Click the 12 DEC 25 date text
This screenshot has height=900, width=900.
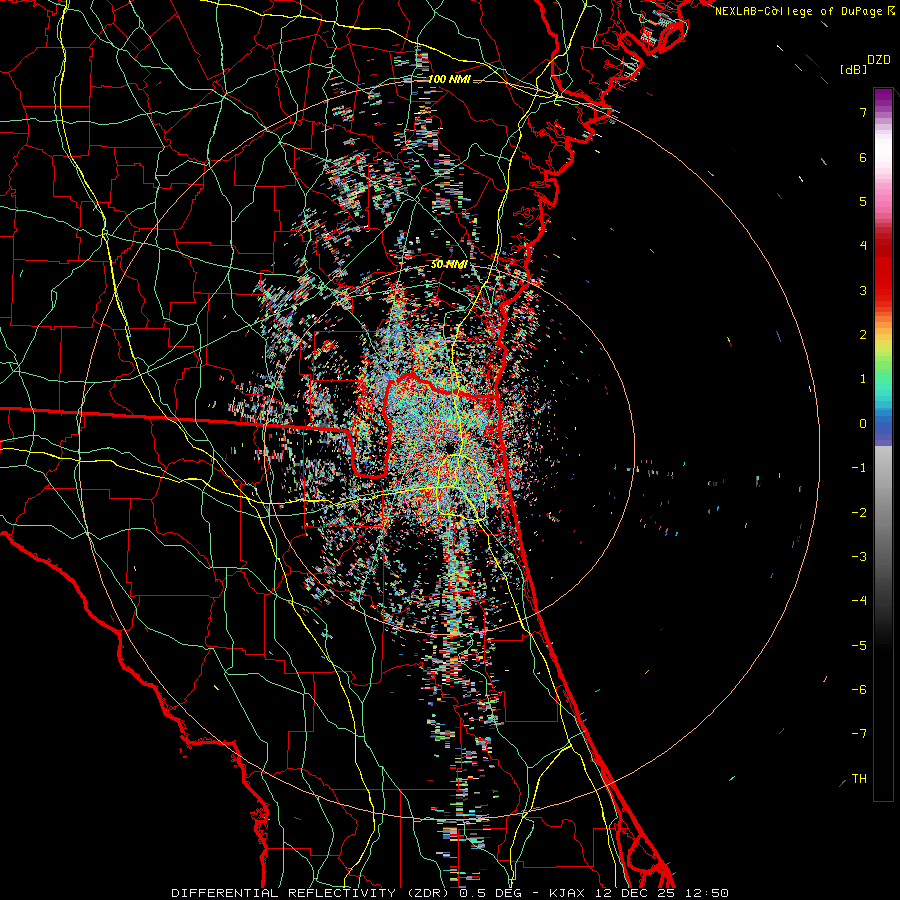pyautogui.click(x=635, y=893)
